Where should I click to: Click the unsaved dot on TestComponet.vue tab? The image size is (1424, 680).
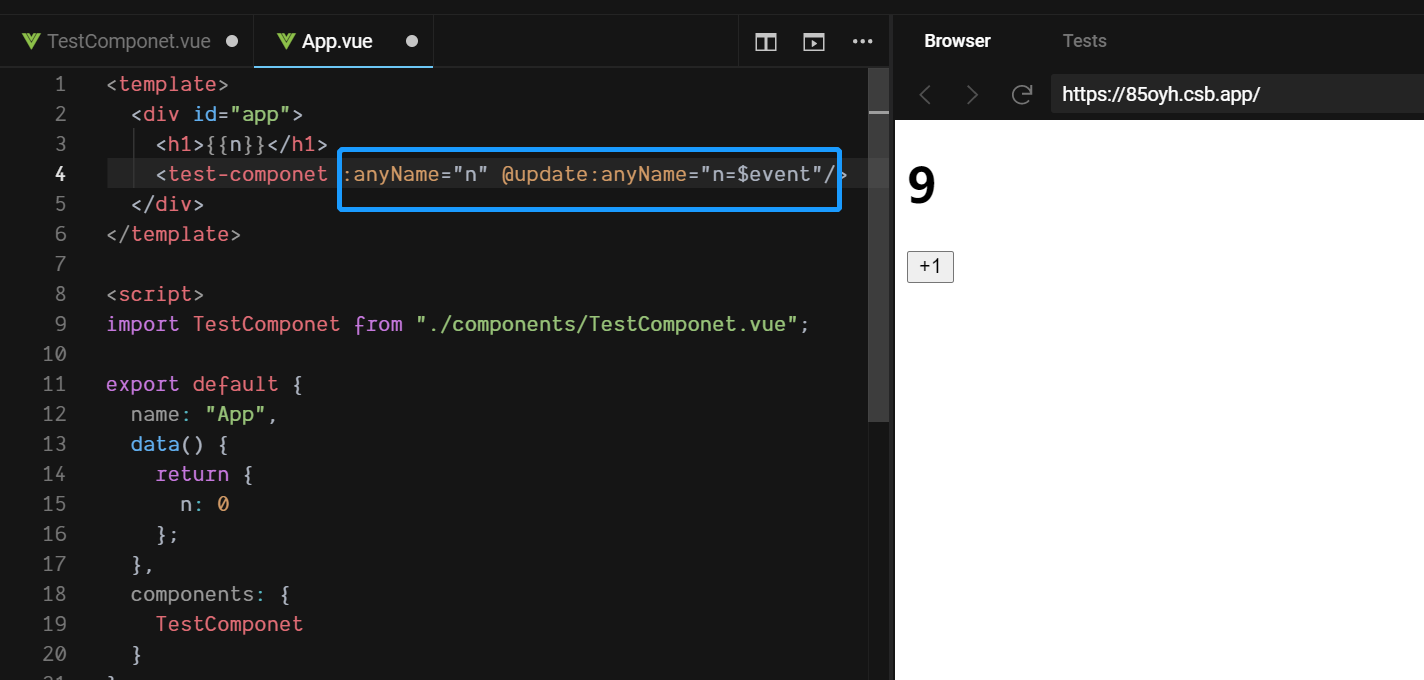click(232, 42)
